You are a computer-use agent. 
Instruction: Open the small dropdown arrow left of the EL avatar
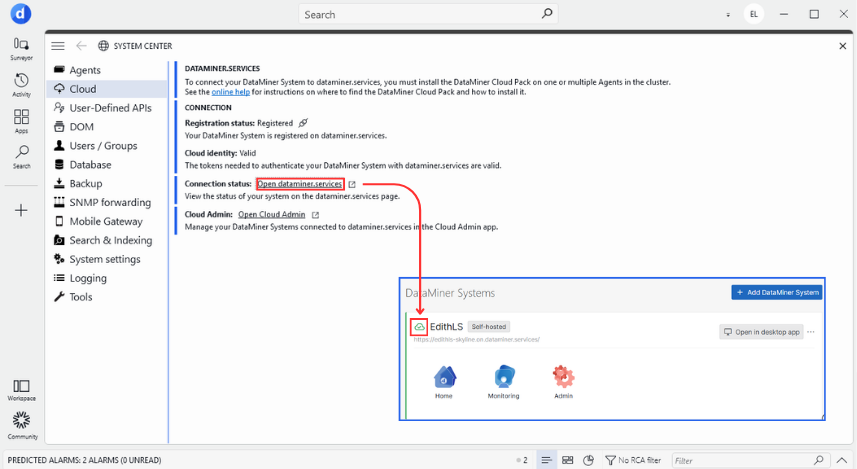click(x=728, y=15)
